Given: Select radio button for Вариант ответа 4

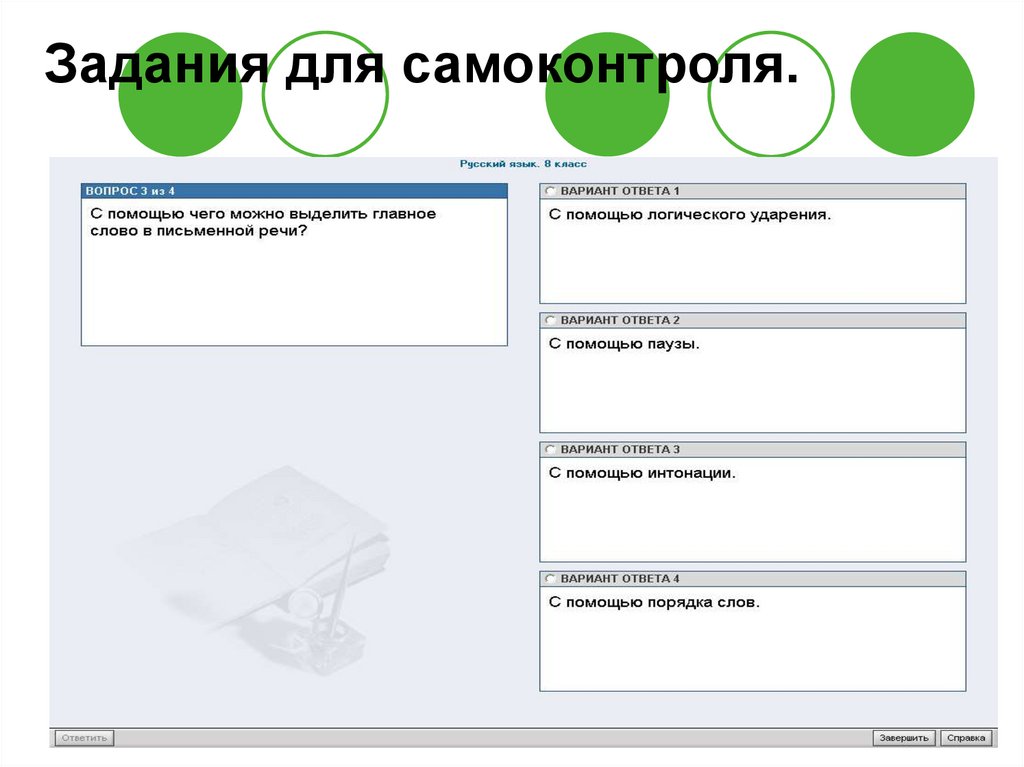Looking at the screenshot, I should pos(551,576).
